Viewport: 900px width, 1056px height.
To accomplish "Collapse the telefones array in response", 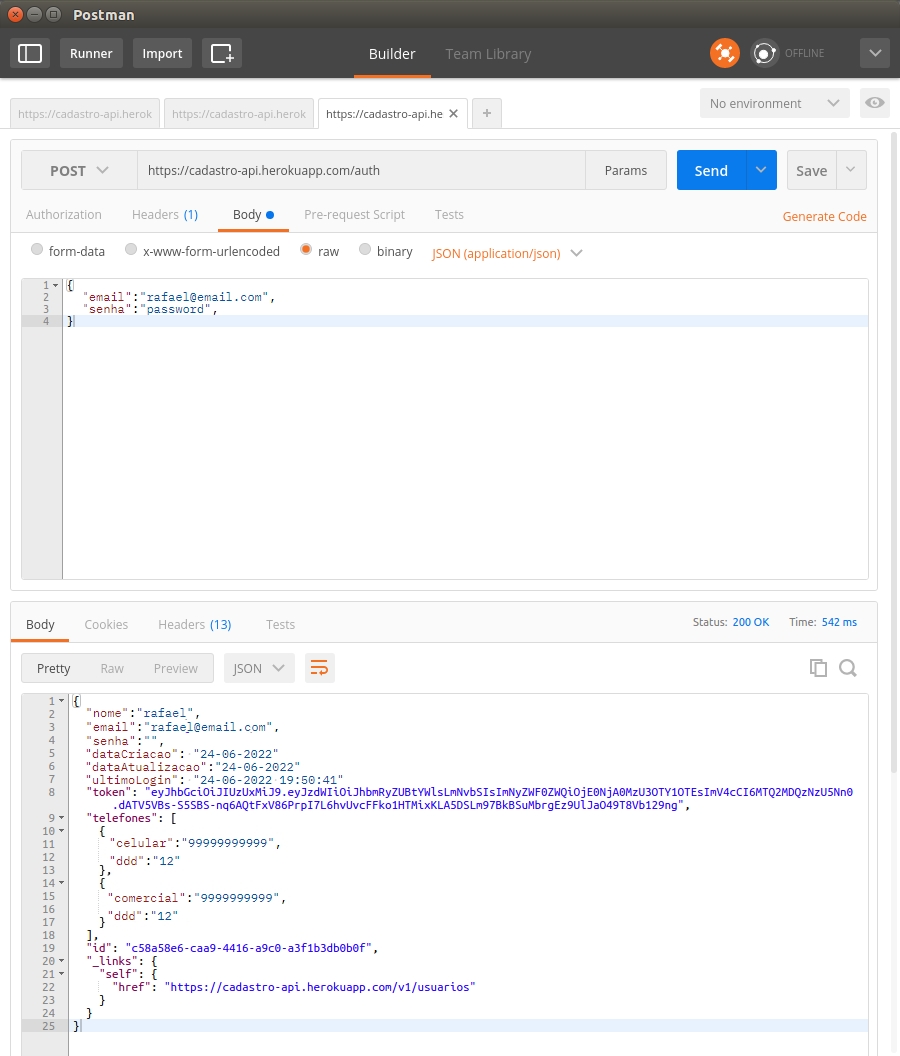I will [x=61, y=818].
